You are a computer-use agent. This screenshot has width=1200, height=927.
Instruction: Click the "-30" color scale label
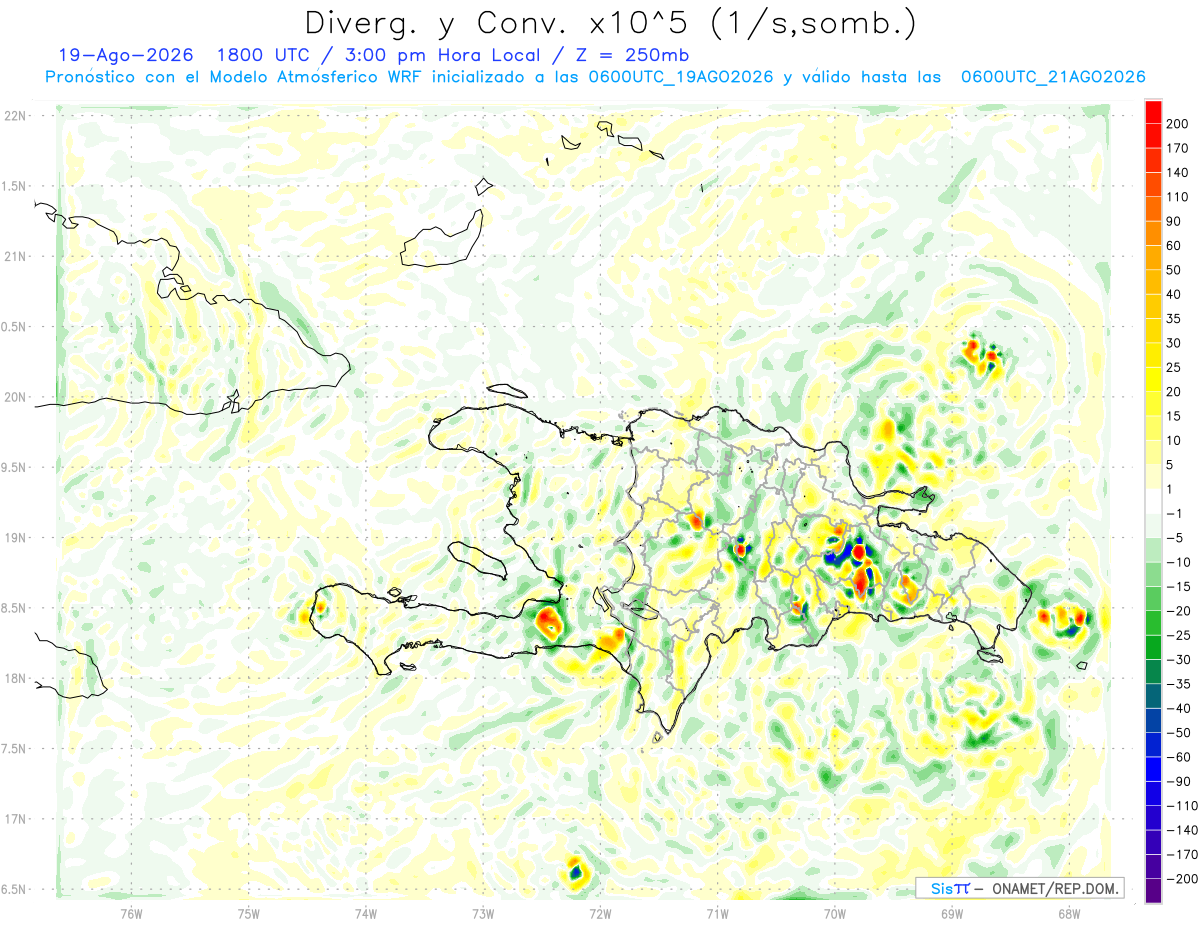tap(1179, 659)
